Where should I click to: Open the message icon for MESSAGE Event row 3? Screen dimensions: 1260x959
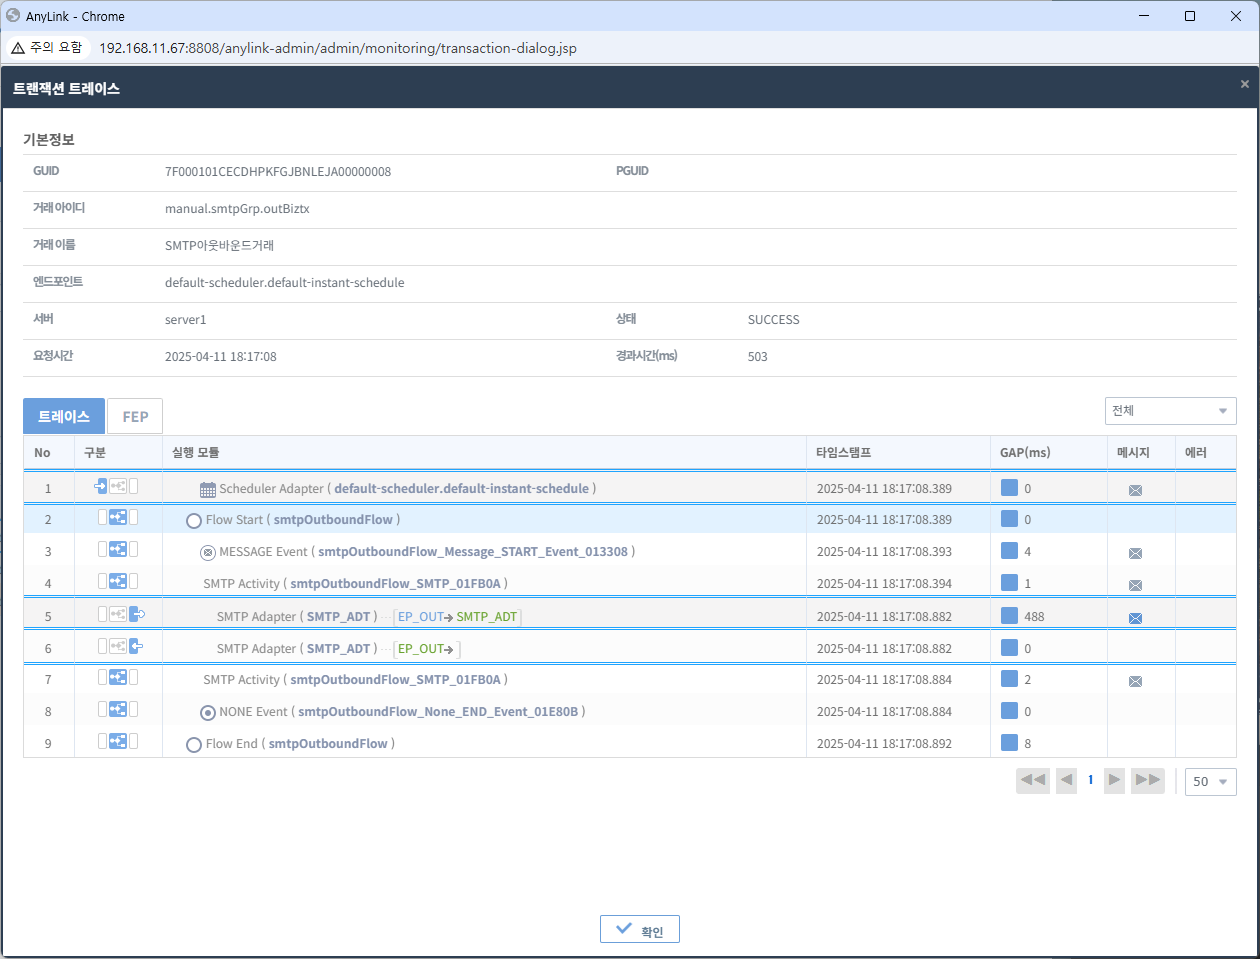click(1135, 552)
